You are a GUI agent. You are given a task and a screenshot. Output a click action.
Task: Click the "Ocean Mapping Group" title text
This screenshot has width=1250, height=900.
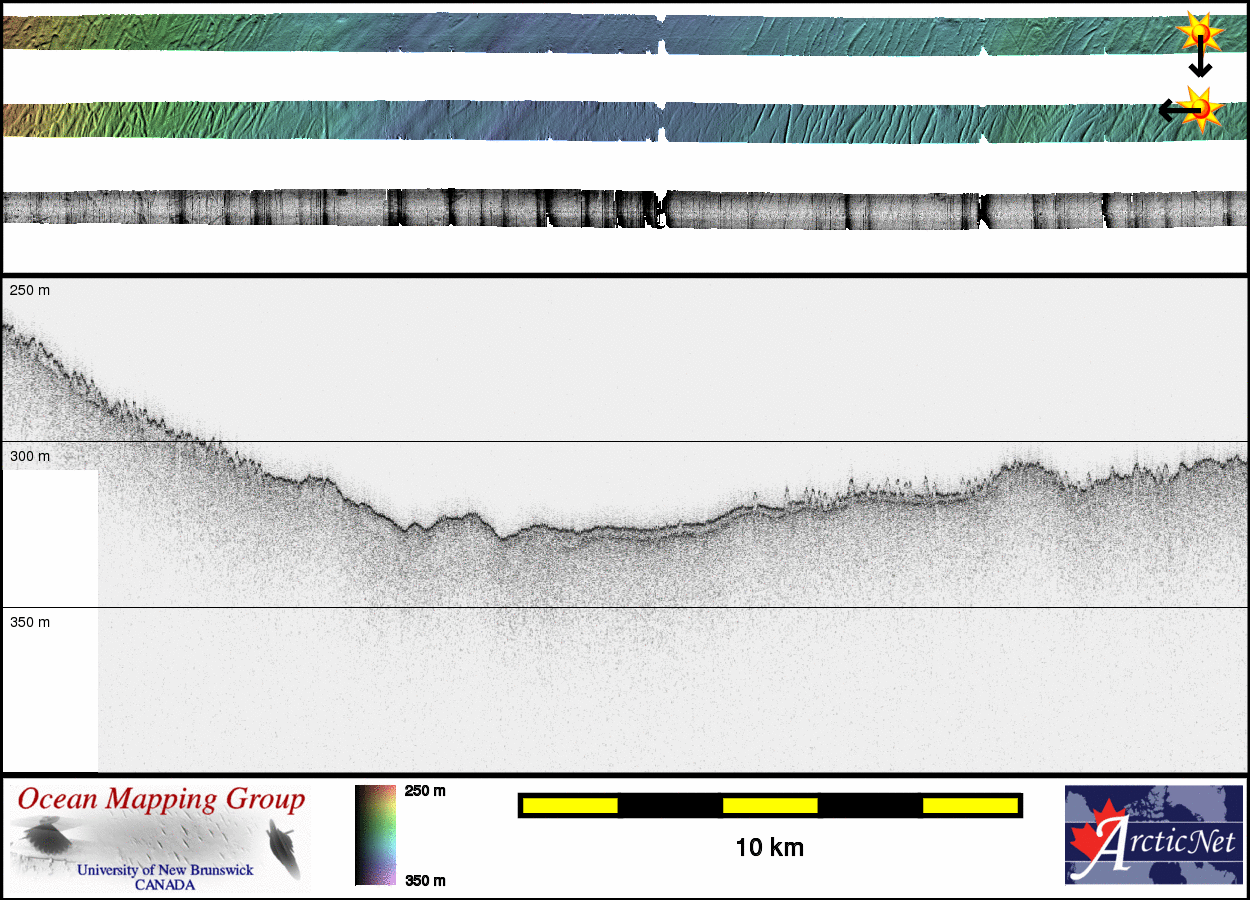click(161, 799)
